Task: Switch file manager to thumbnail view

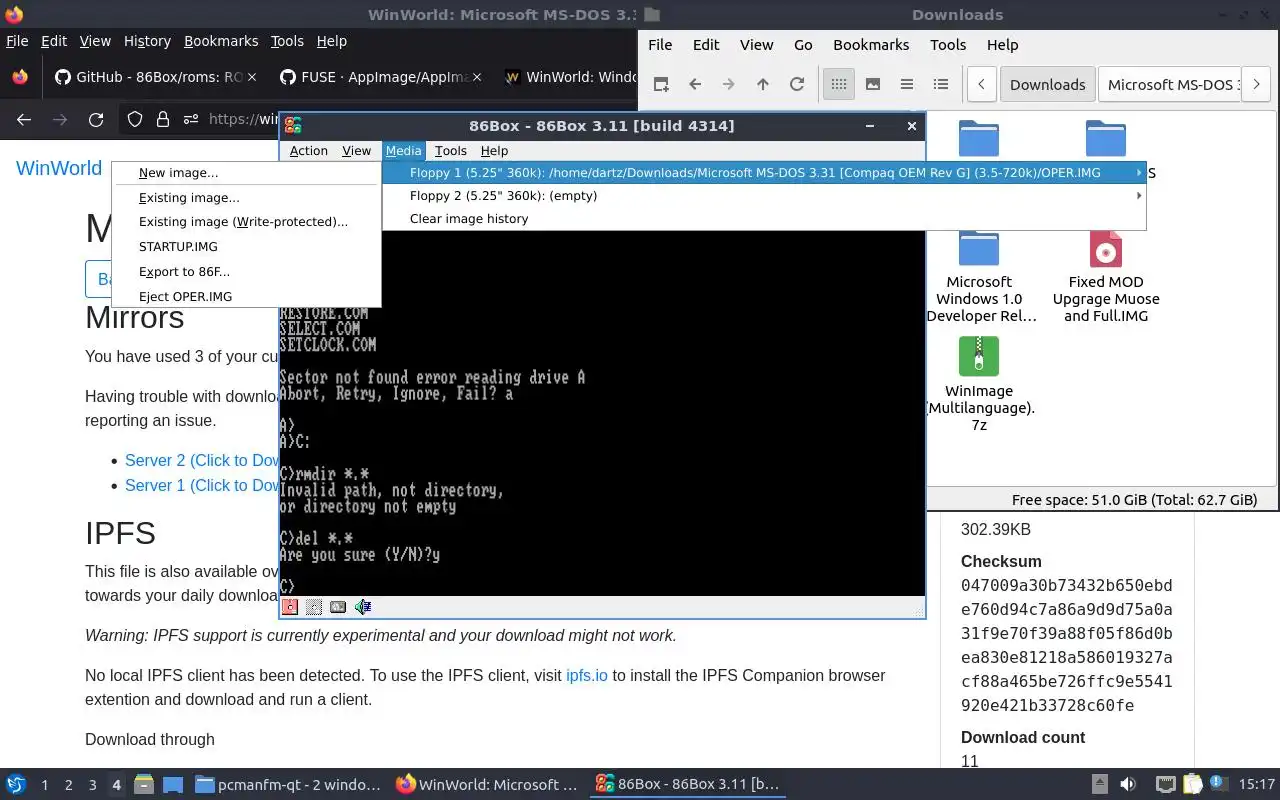Action: 873,84
